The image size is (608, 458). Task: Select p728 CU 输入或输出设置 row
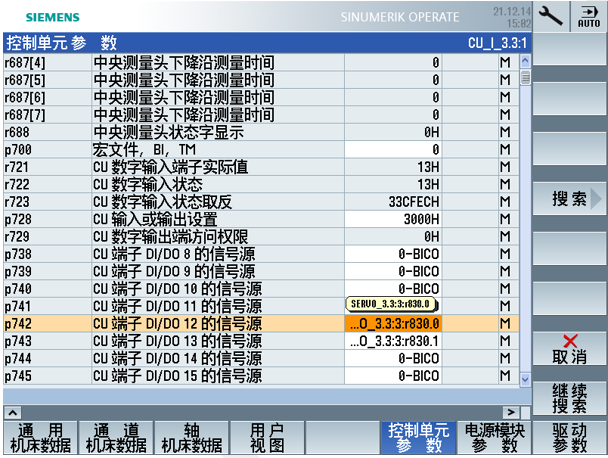261,219
